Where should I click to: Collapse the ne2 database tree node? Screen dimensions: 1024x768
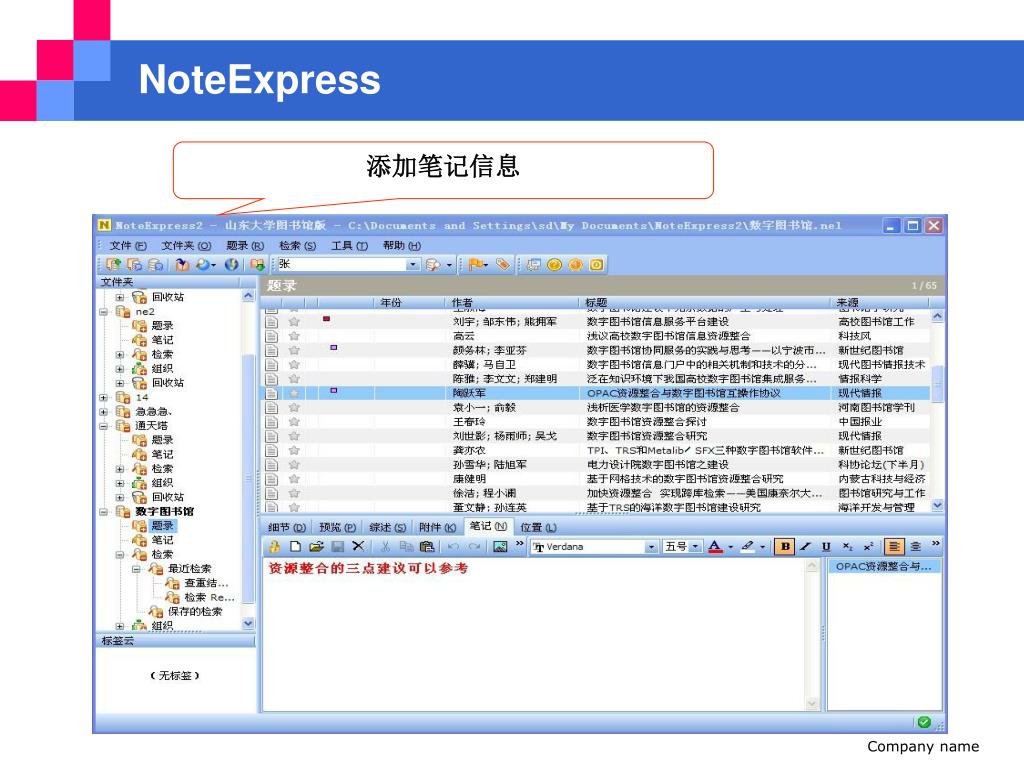pos(103,312)
